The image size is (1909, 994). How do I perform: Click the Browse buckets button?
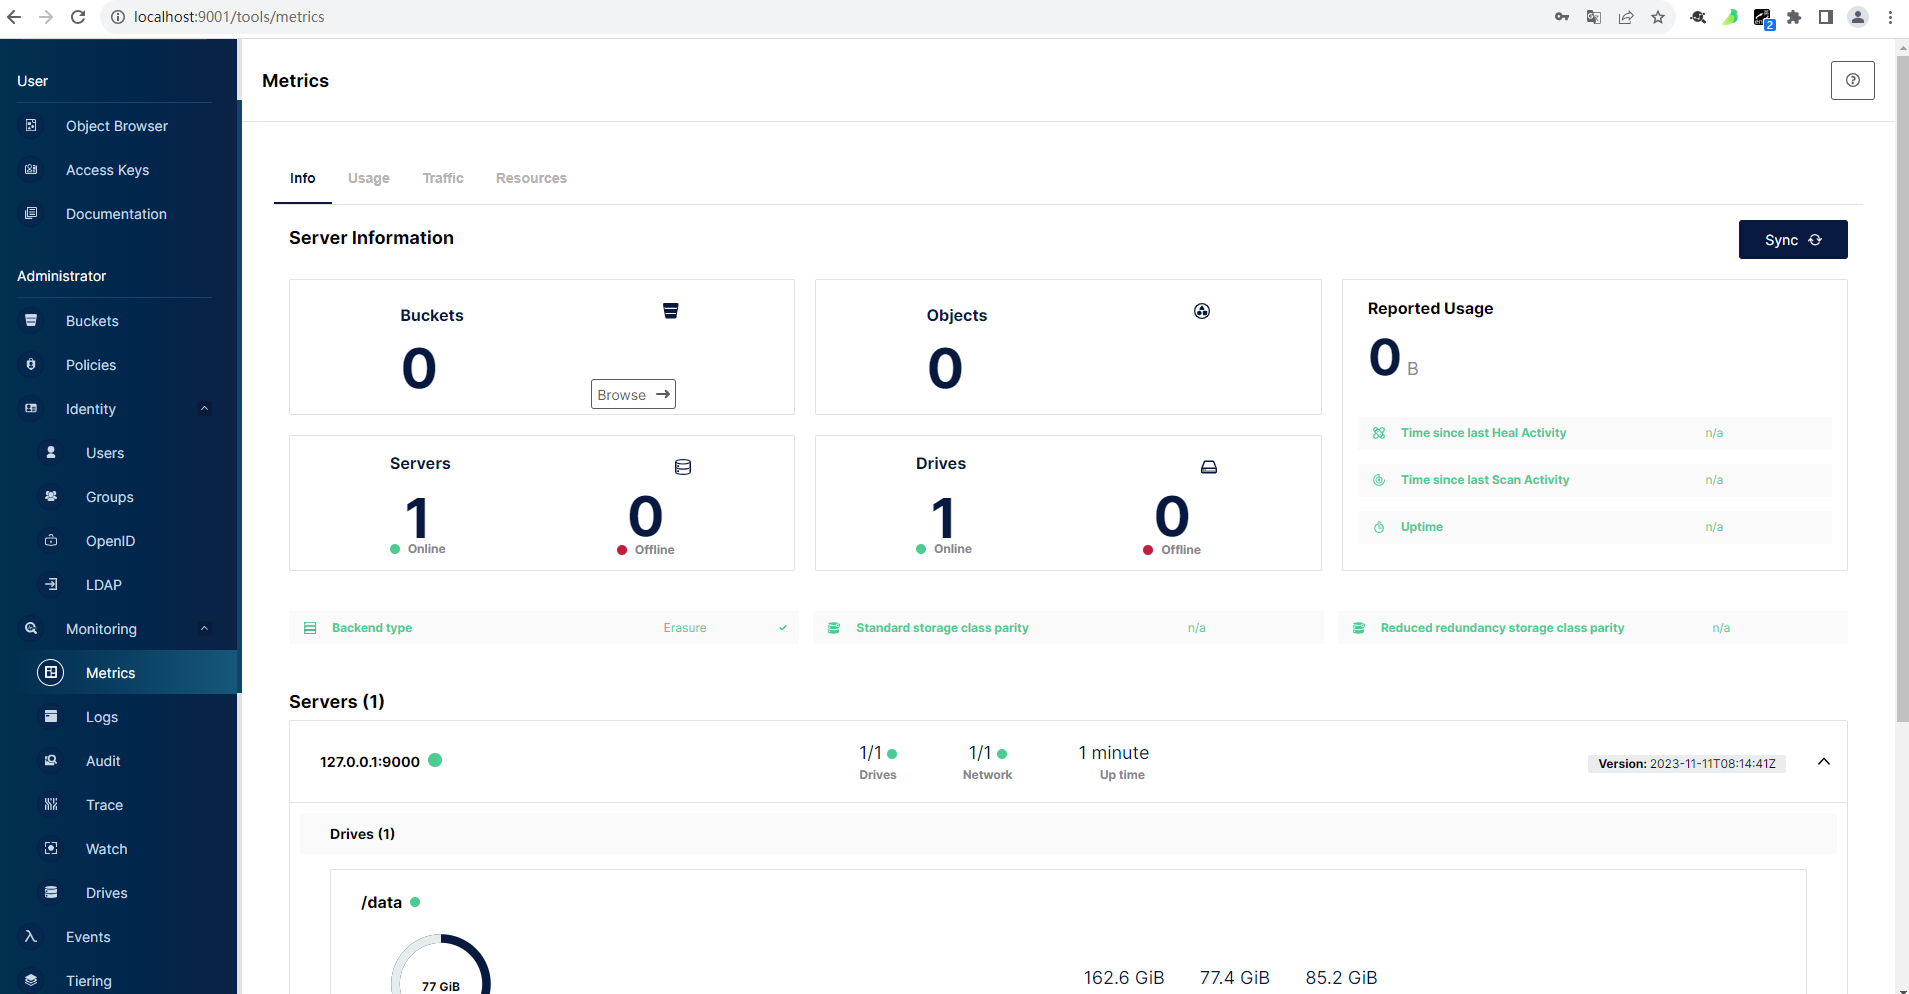click(x=633, y=394)
